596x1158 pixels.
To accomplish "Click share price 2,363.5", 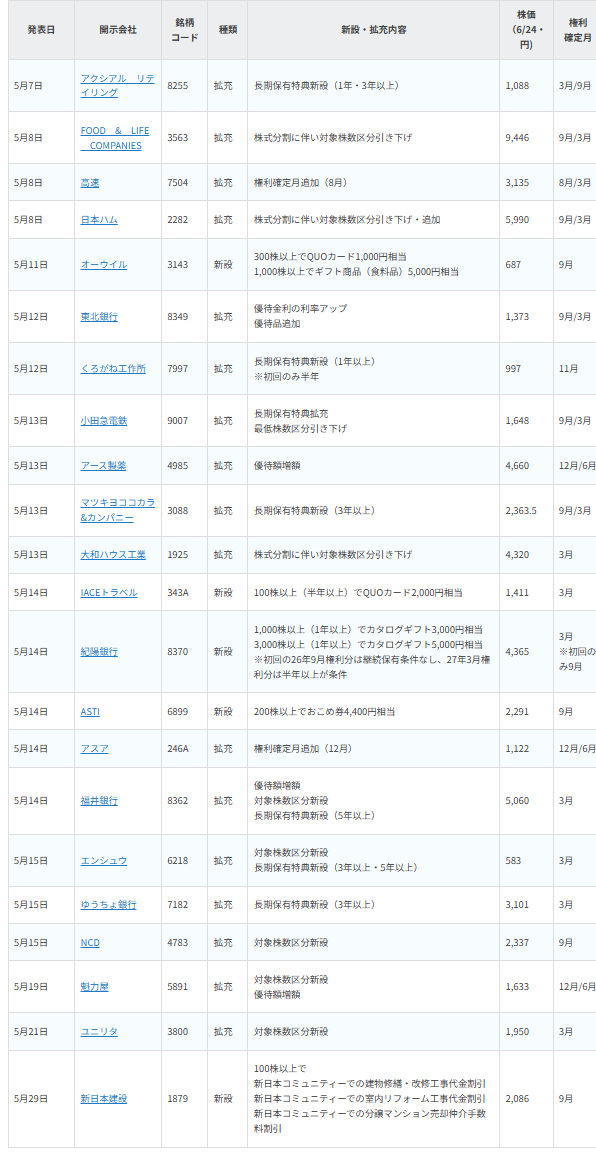I will click(521, 510).
